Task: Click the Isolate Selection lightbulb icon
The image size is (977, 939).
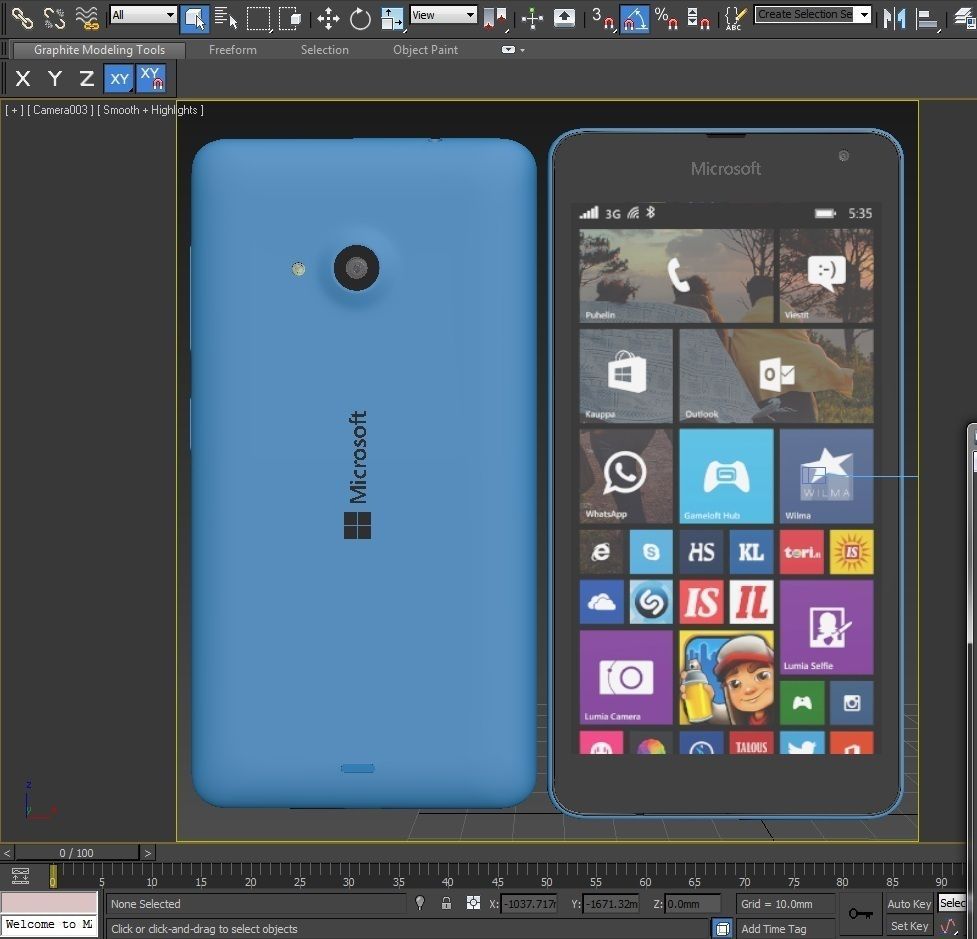Action: tap(420, 903)
